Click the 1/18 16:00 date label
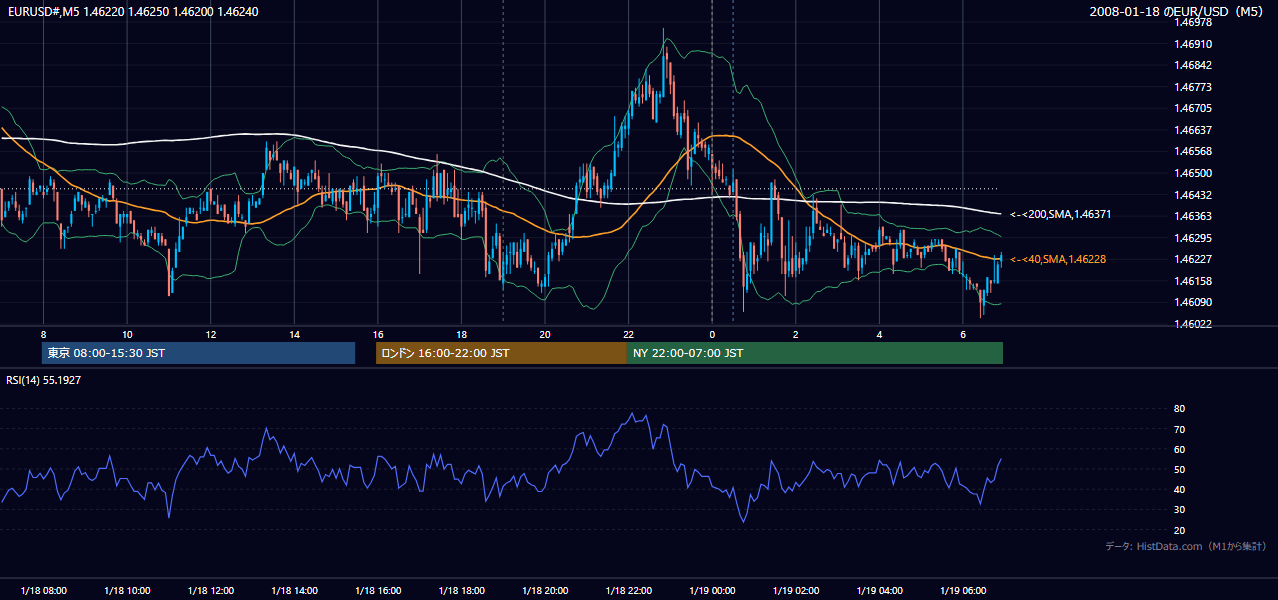1278x600 pixels. [x=377, y=590]
